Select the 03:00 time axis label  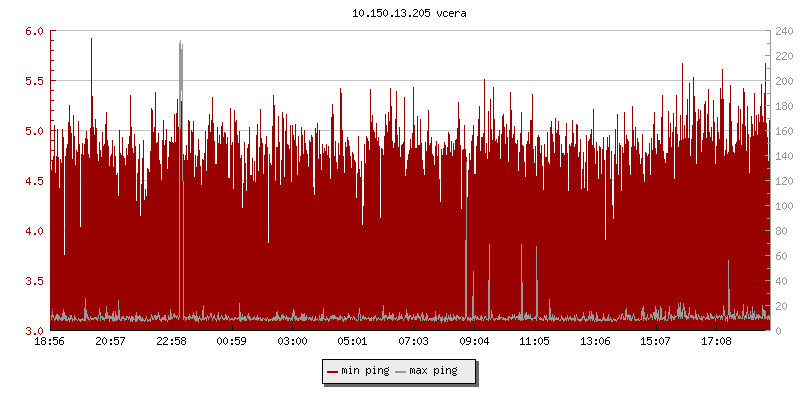point(292,342)
